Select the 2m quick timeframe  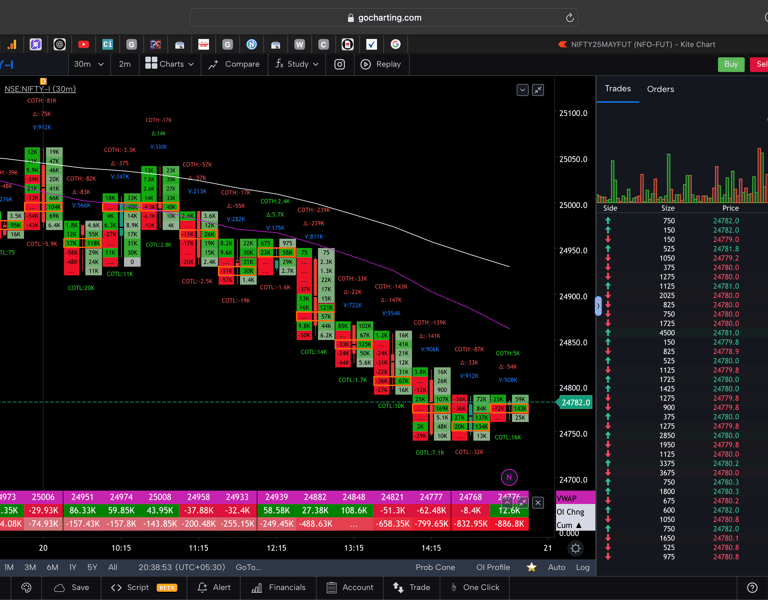click(x=125, y=64)
